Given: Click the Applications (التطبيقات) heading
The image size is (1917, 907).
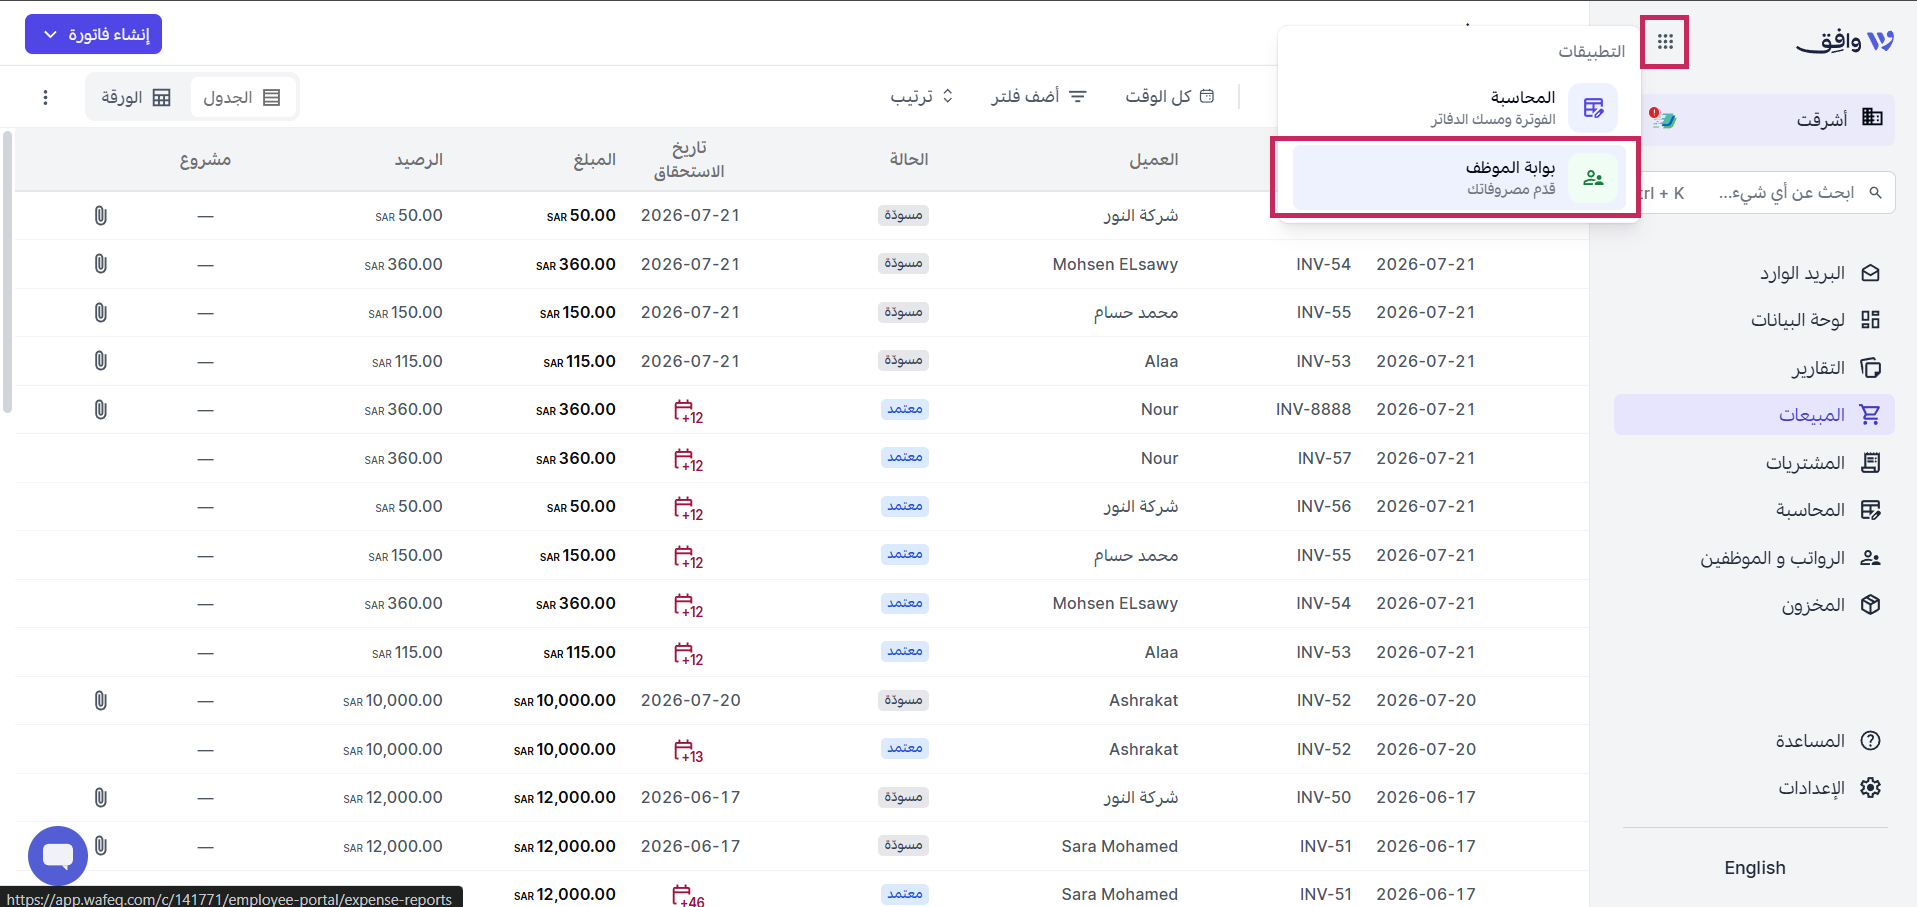Looking at the screenshot, I should [x=1591, y=51].
